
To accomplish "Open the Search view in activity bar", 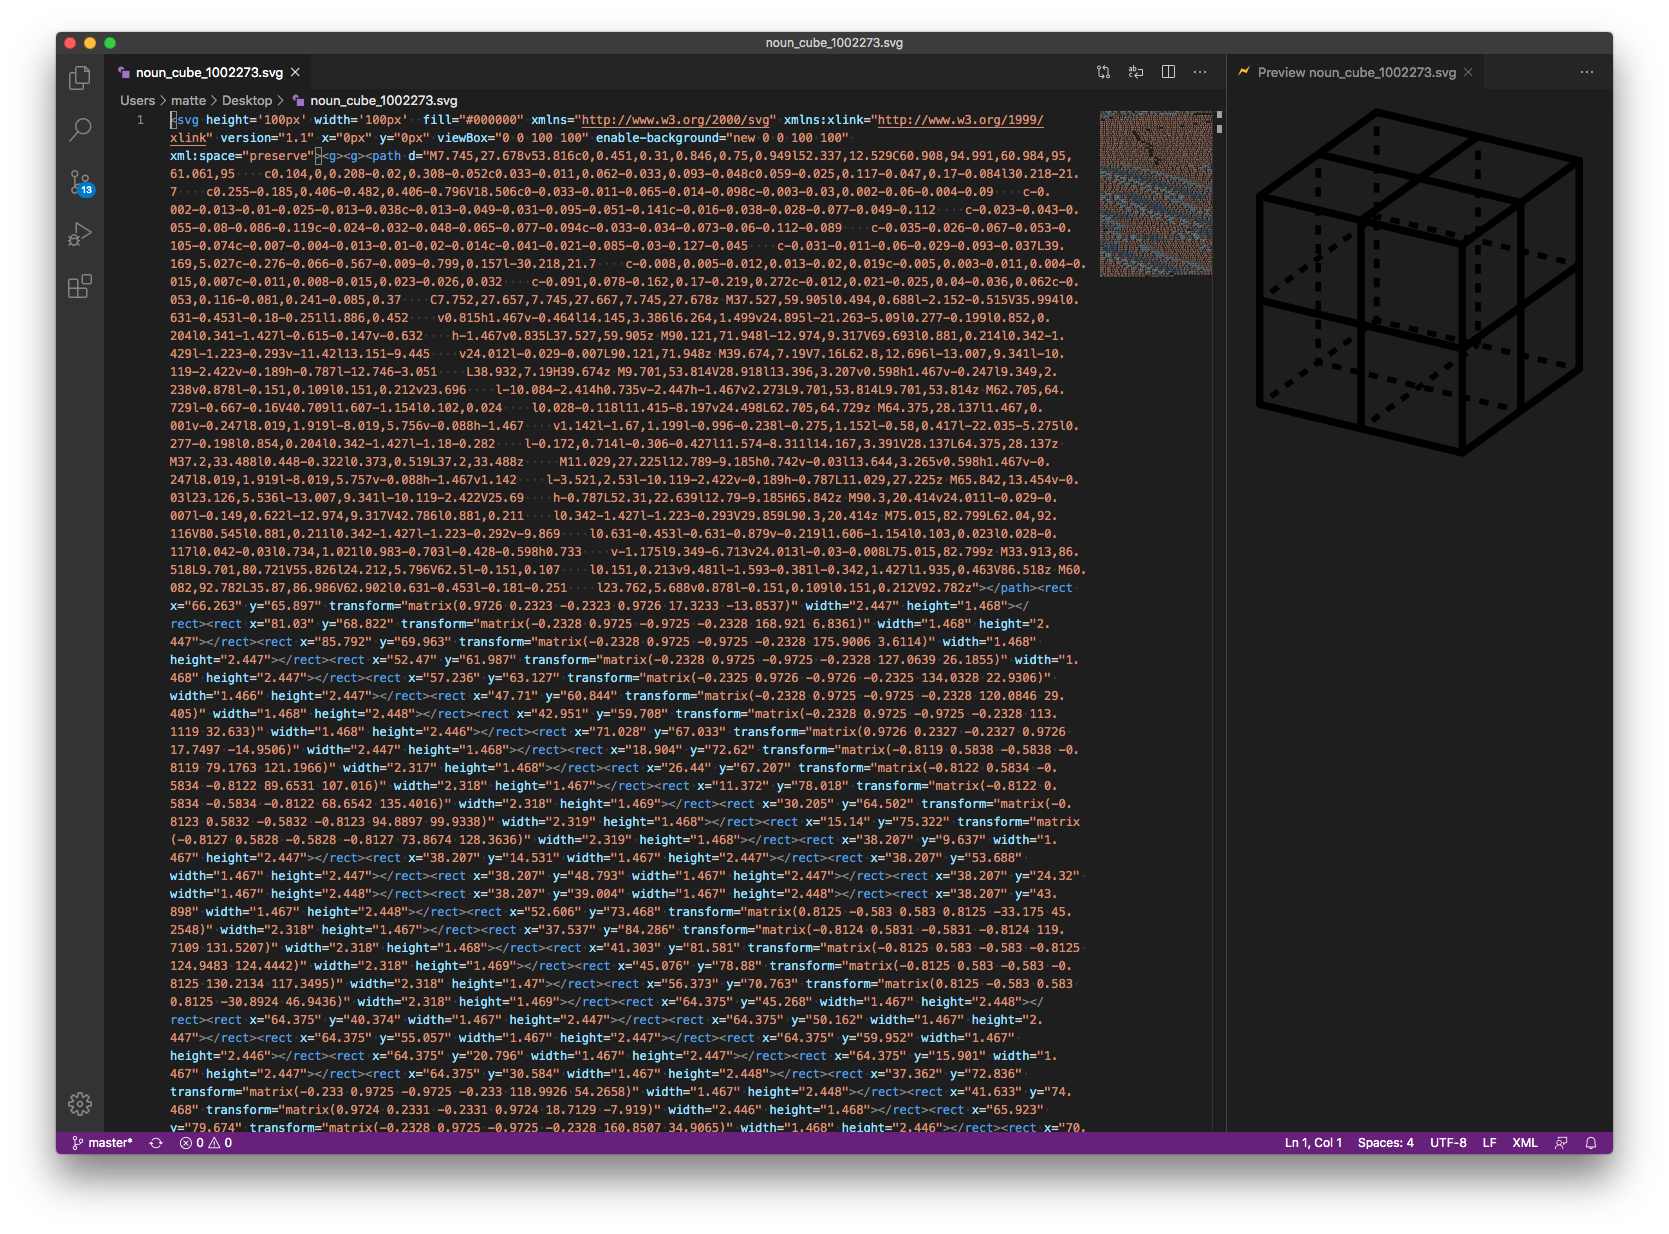I will [80, 130].
